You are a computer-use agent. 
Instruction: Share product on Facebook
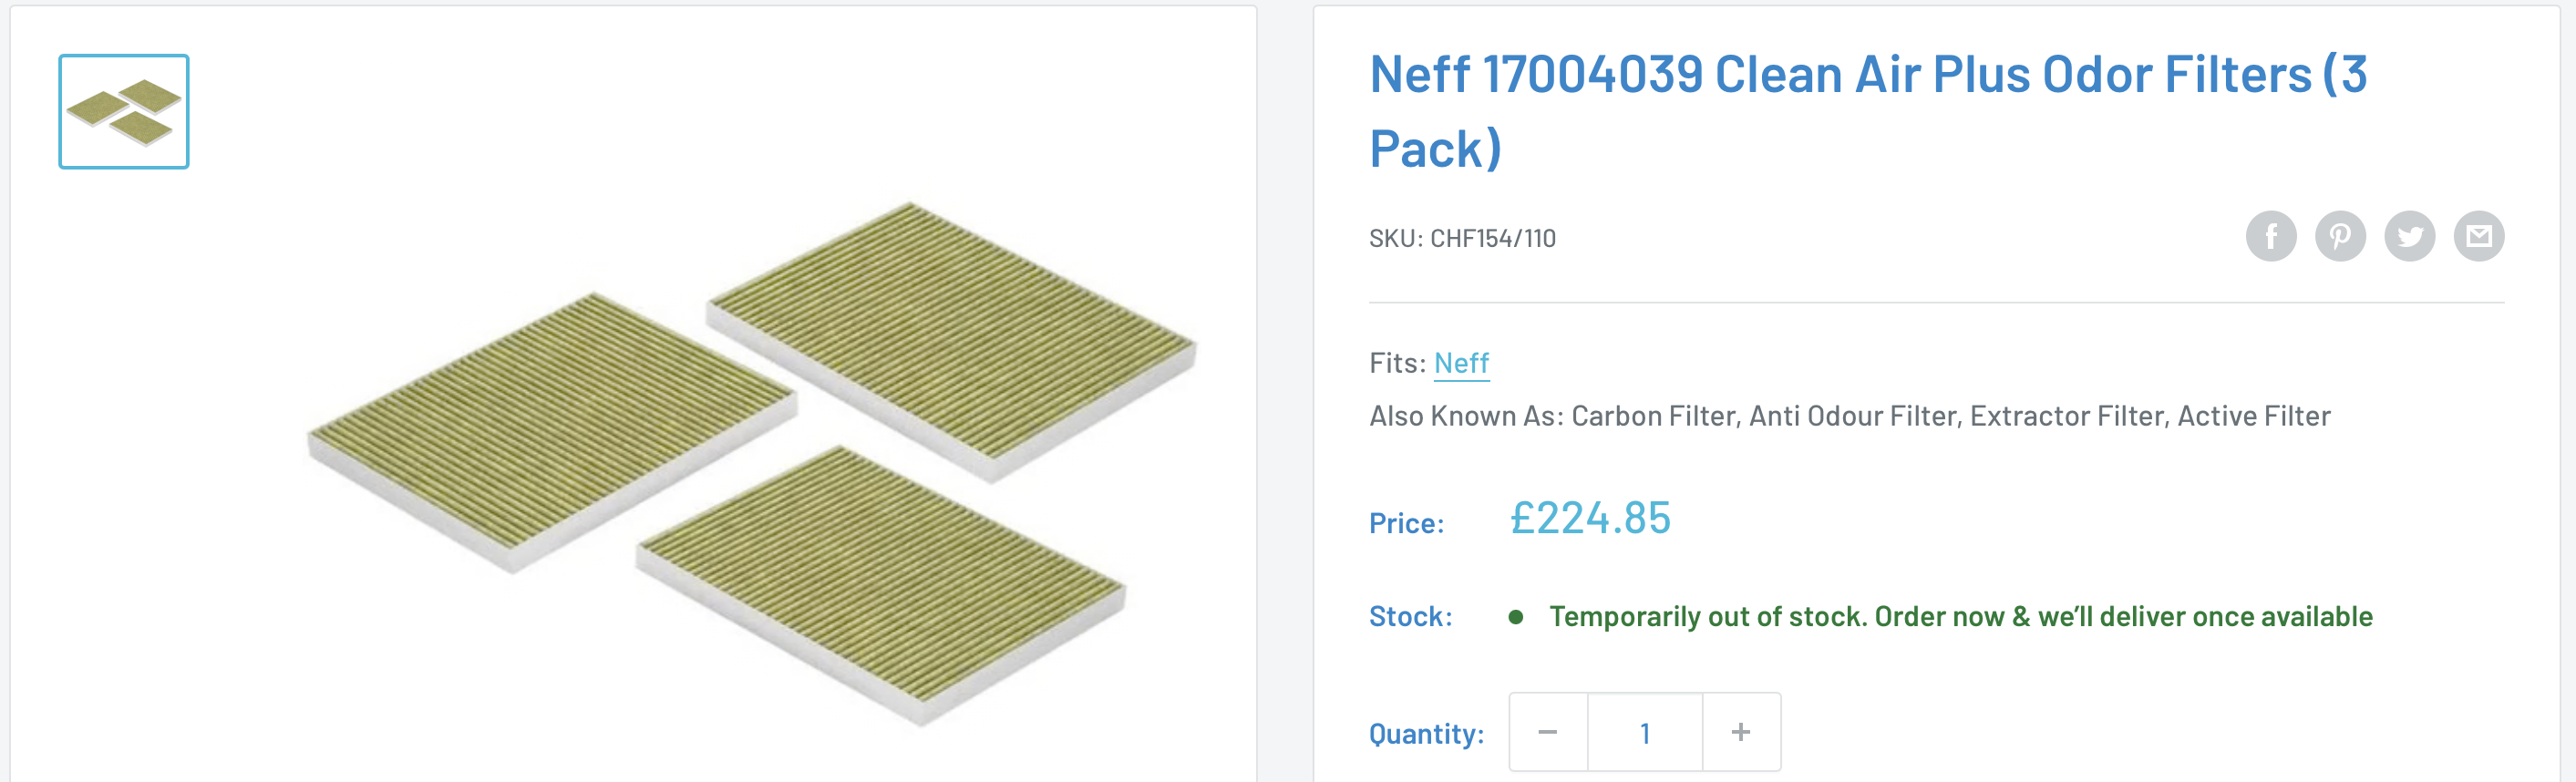click(x=2270, y=237)
